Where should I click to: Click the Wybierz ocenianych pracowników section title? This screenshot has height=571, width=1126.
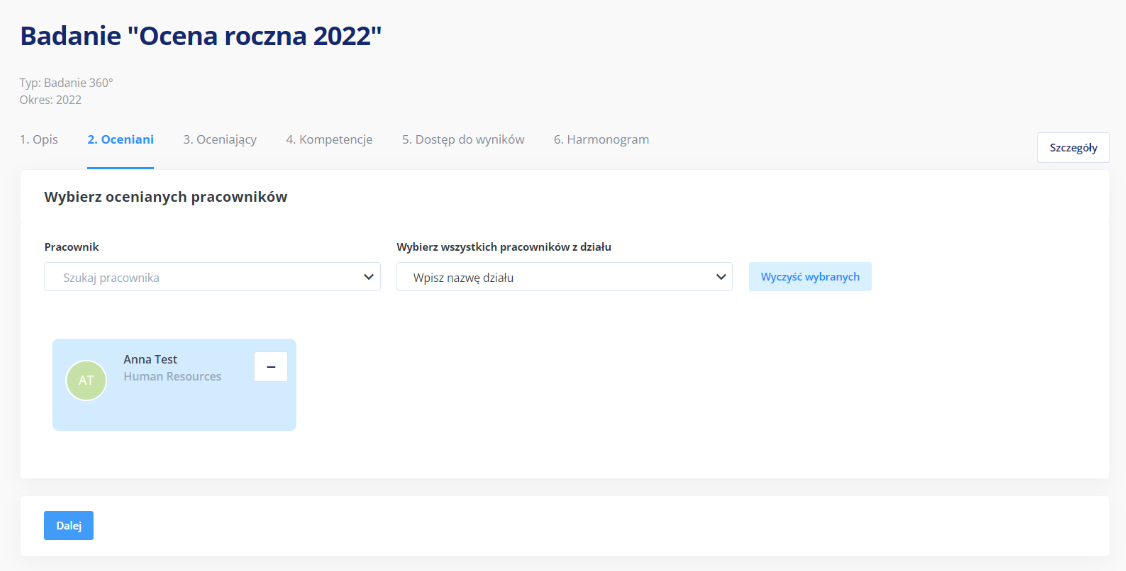coord(166,197)
